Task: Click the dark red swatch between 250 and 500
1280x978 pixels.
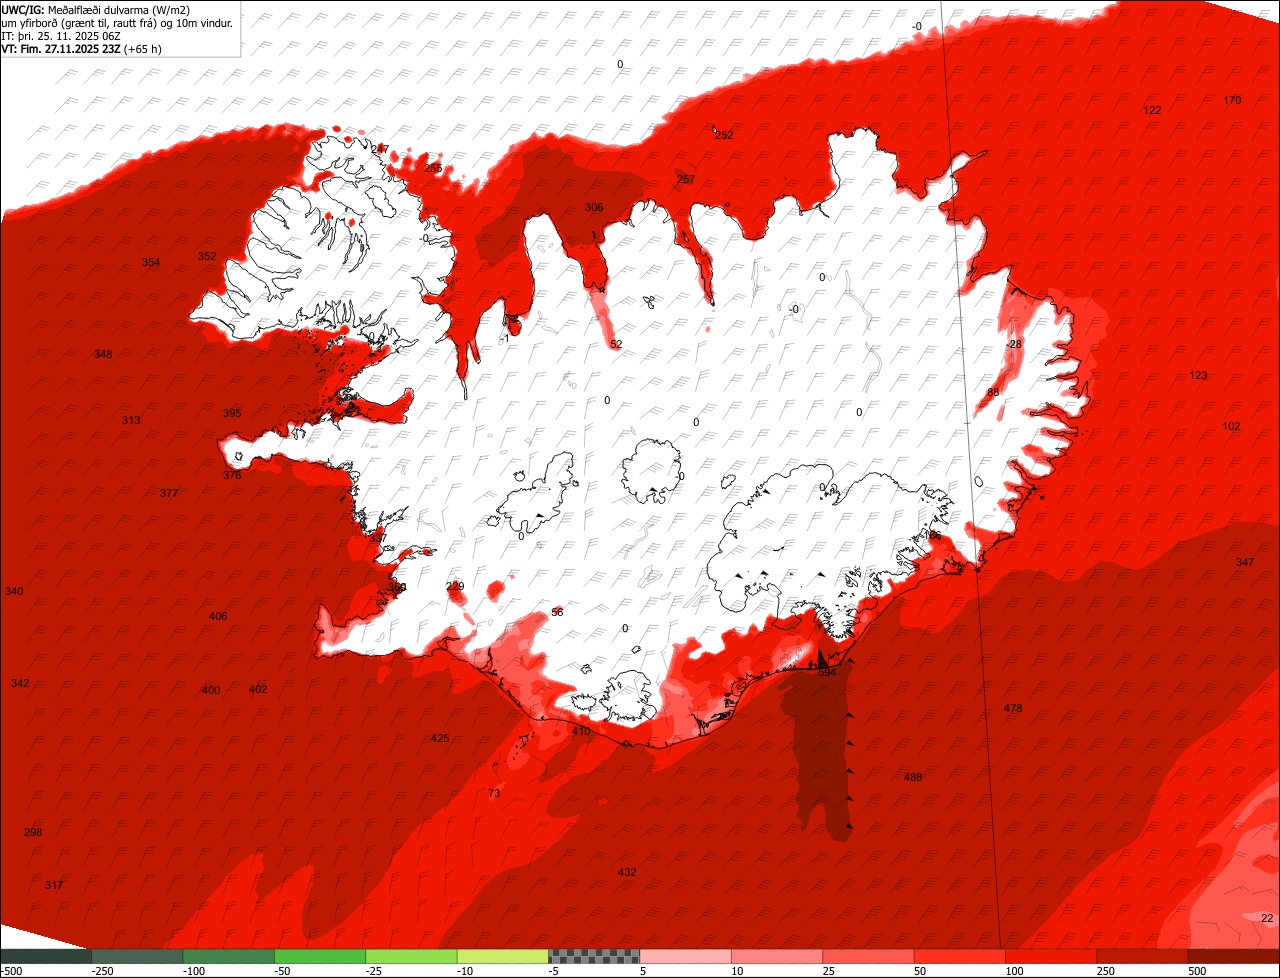Action: pyautogui.click(x=1143, y=956)
